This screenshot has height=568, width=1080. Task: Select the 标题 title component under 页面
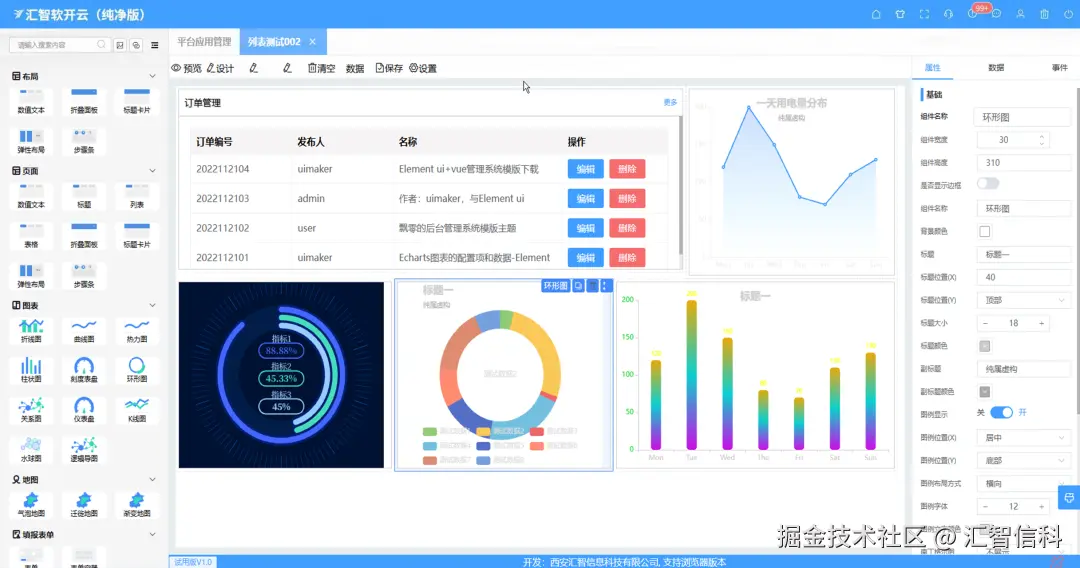(x=84, y=196)
